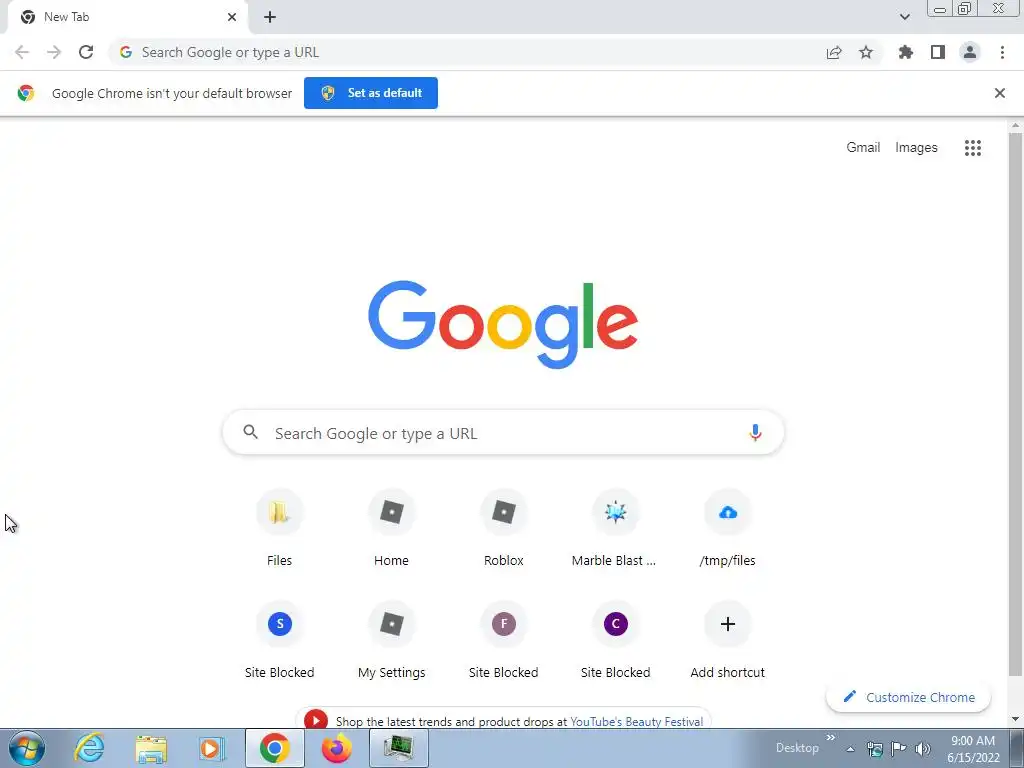
Task: Click the 9:00 AM taskbar clock
Action: coord(973,749)
